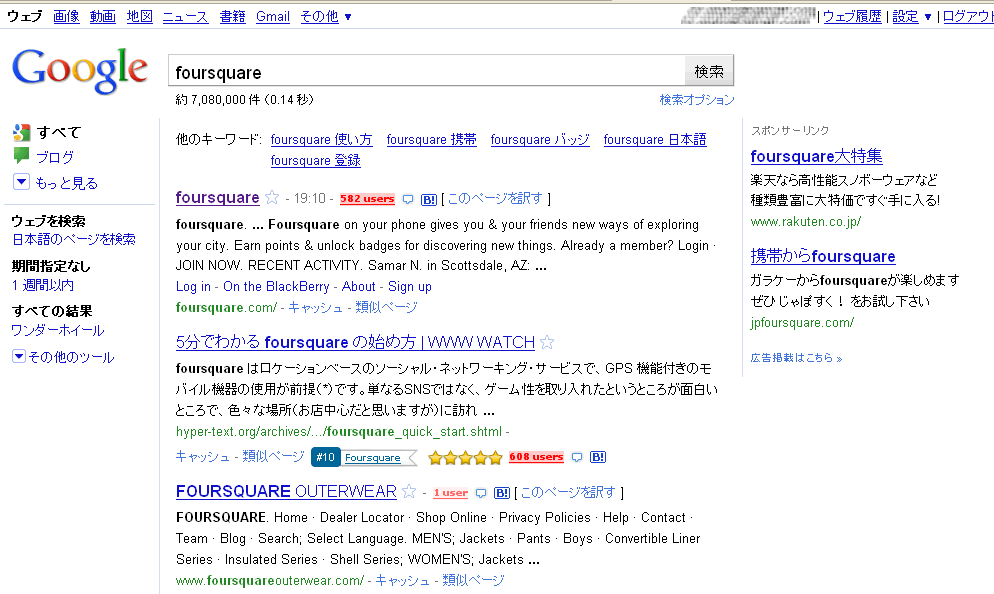994x594 pixels.
Task: Star the foursquare result
Action: [x=272, y=198]
